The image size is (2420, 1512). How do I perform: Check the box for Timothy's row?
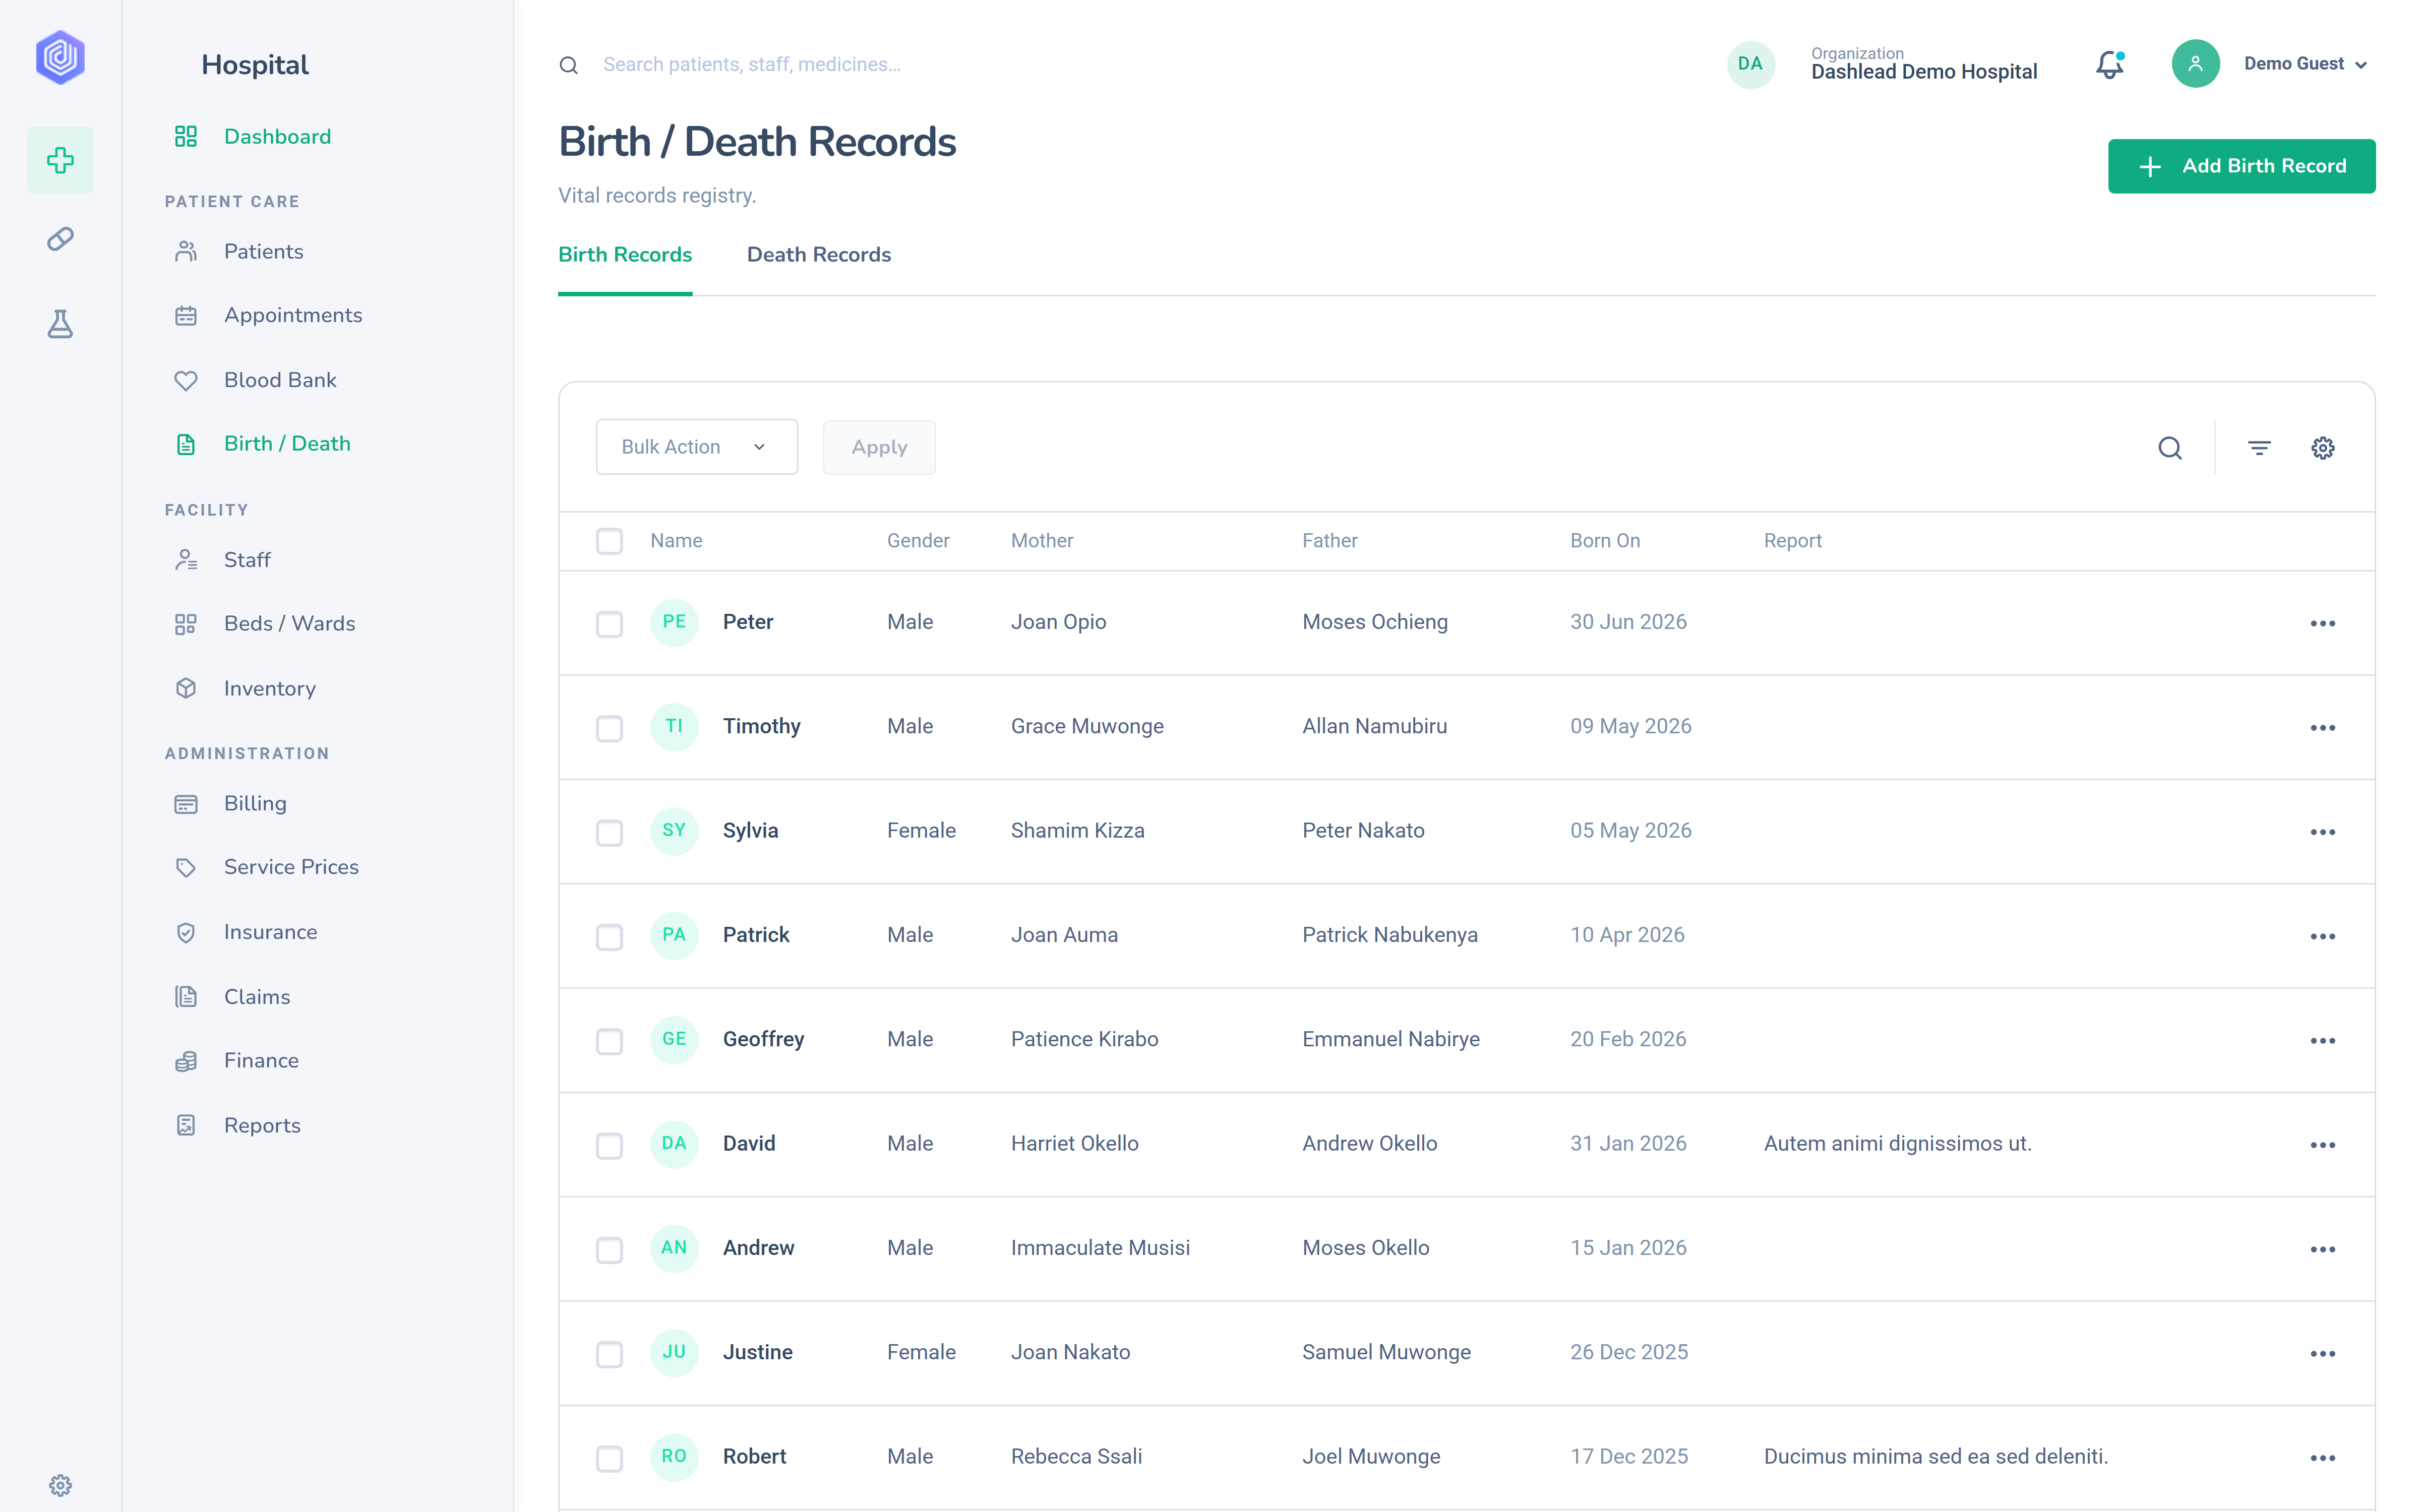pos(609,728)
